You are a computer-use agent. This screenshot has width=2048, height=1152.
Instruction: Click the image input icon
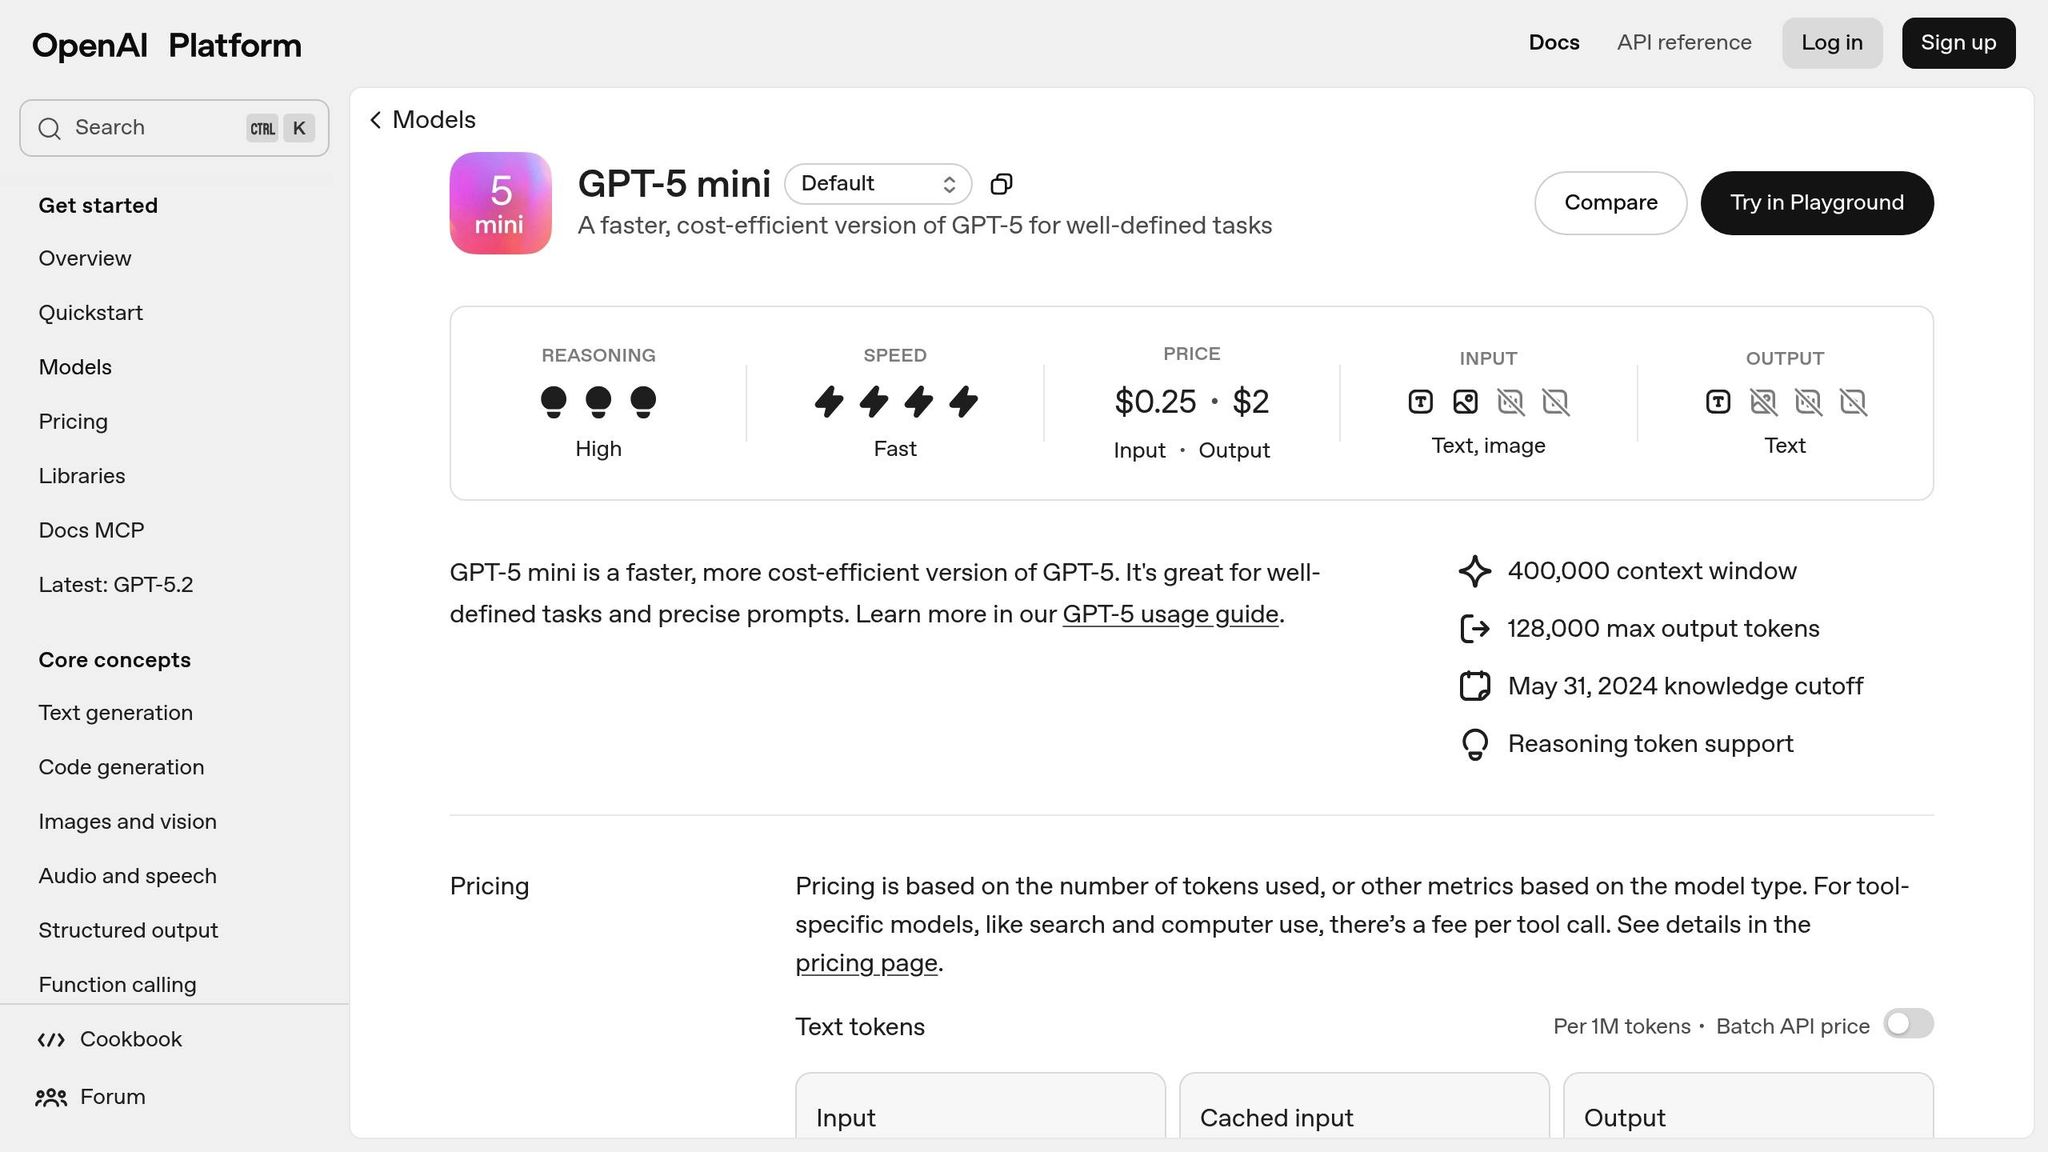[1465, 402]
